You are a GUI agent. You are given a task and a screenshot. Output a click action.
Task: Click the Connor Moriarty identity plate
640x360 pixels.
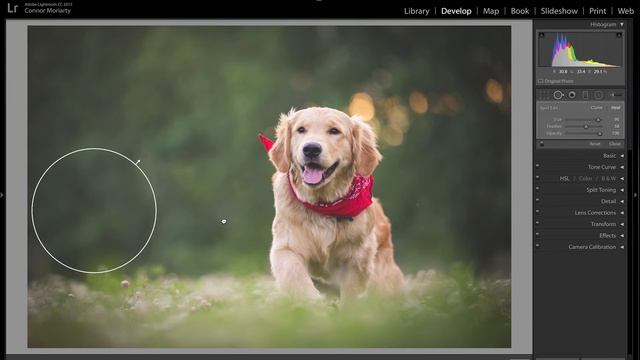pos(47,11)
